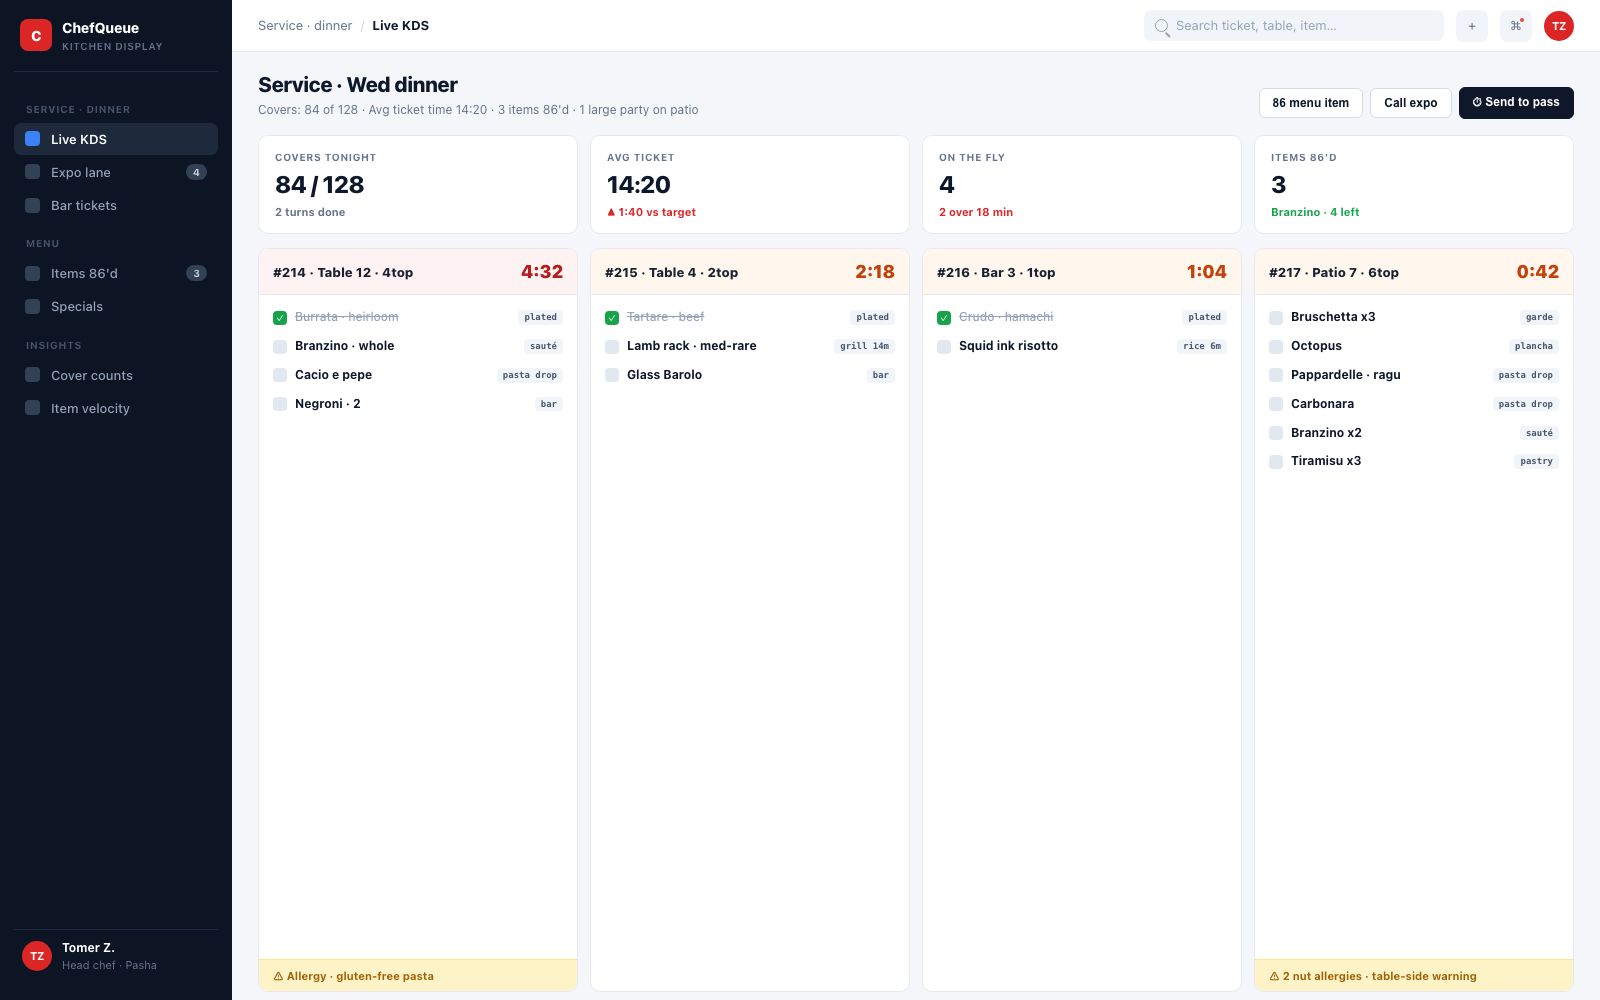Open Bar tickets in sidebar
This screenshot has height=1000, width=1600.
pos(116,205)
